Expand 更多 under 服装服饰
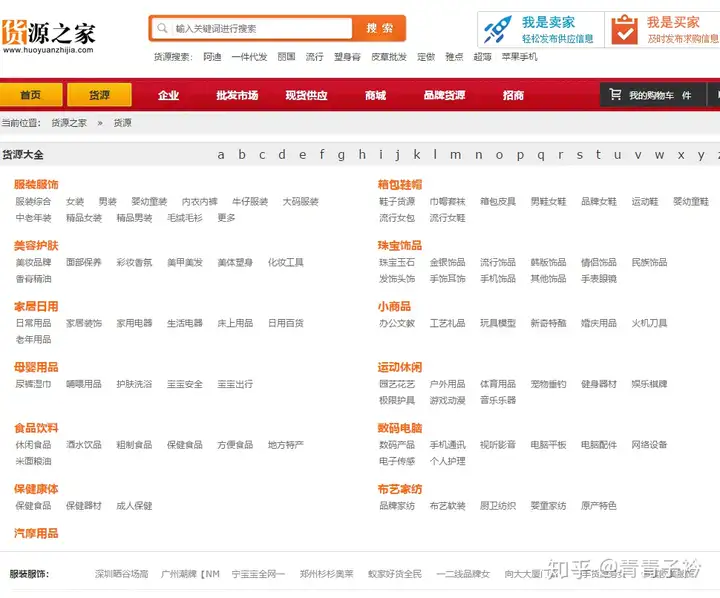Viewport: 720px width, 598px height. click(x=226, y=218)
